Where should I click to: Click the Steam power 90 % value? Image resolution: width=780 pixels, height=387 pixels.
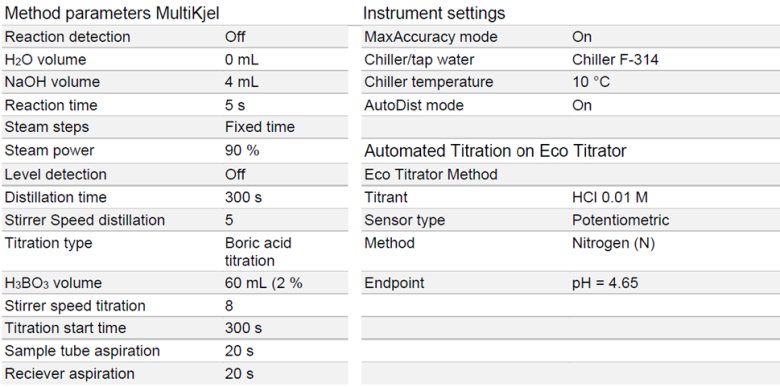pyautogui.click(x=242, y=151)
